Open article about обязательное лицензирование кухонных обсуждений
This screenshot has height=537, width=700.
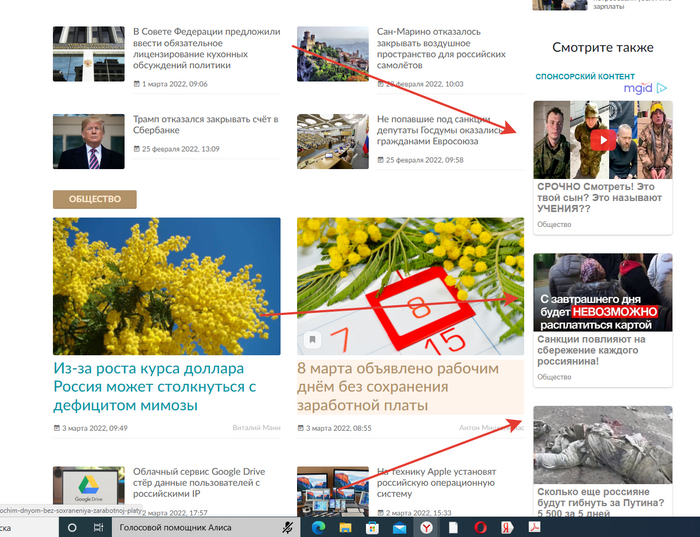pyautogui.click(x=207, y=48)
